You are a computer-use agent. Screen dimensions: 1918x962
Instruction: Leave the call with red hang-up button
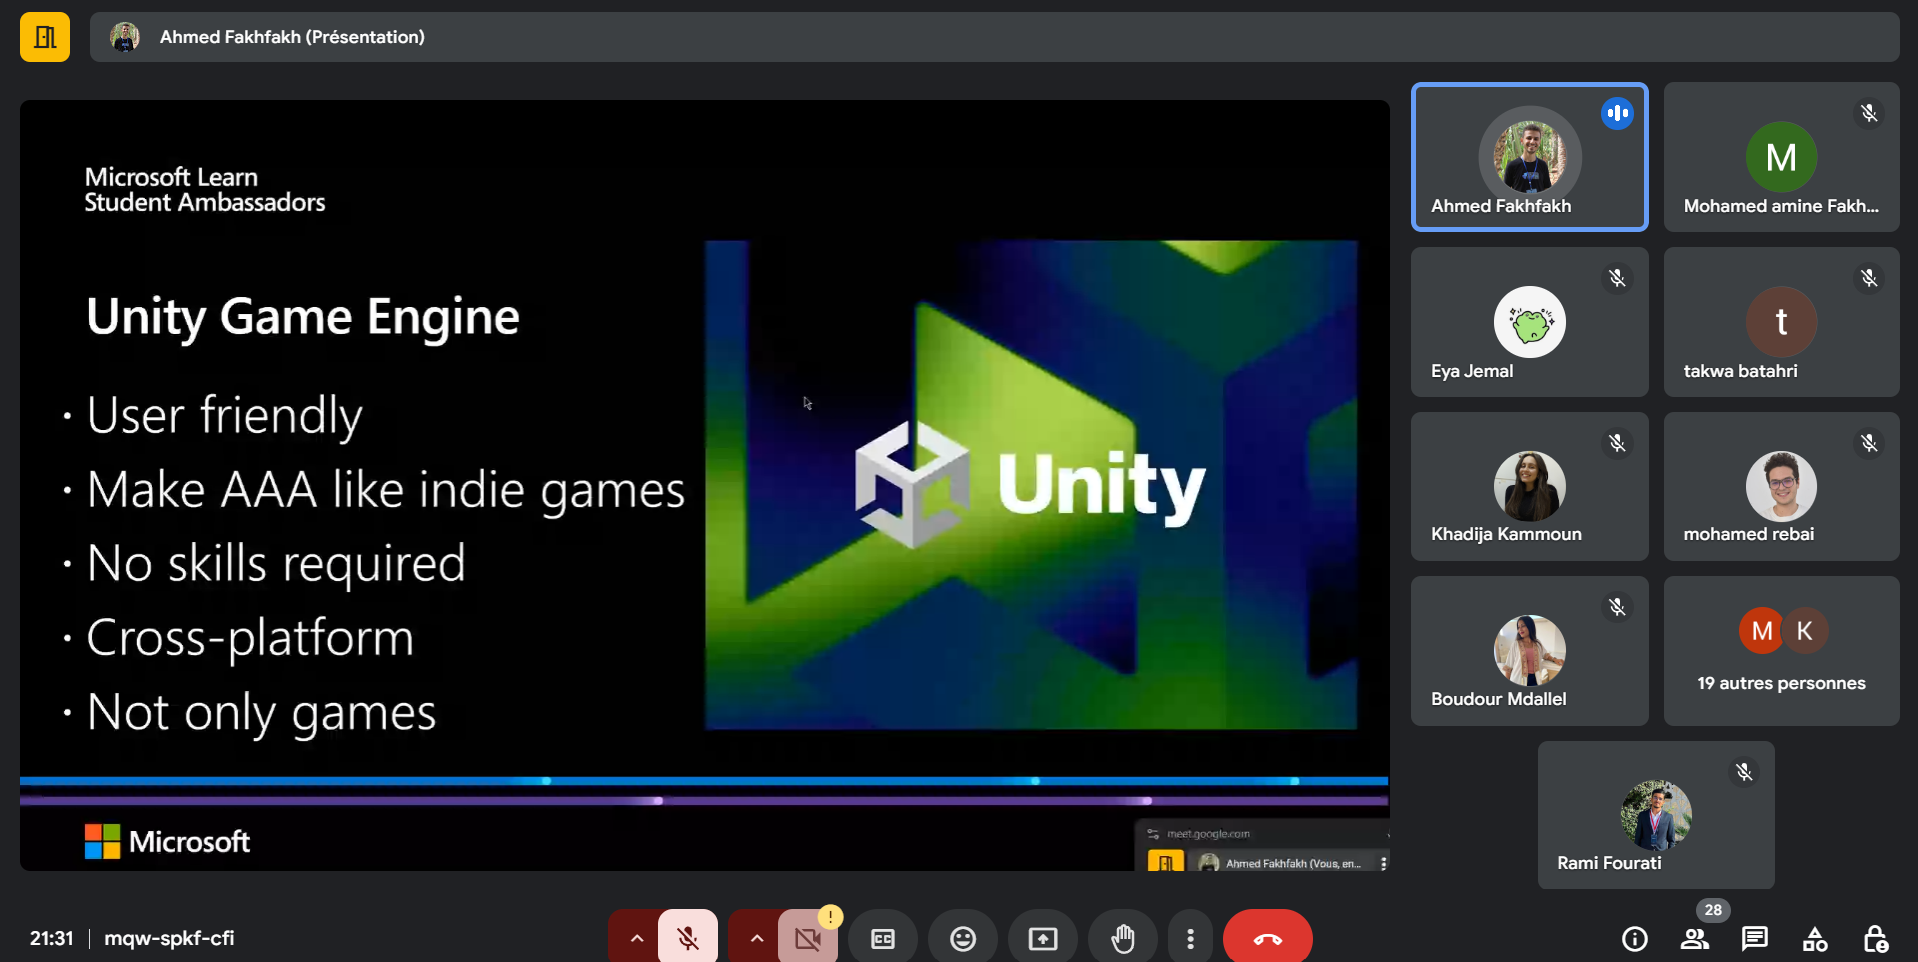point(1268,938)
